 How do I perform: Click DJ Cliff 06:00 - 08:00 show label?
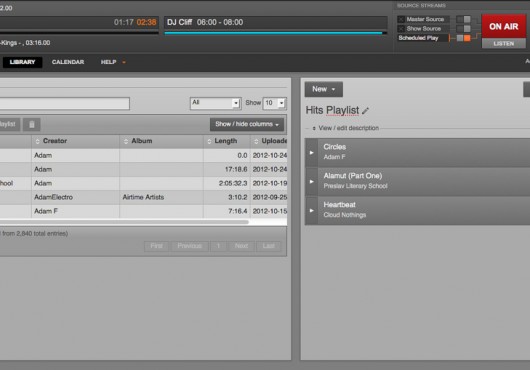click(x=205, y=22)
